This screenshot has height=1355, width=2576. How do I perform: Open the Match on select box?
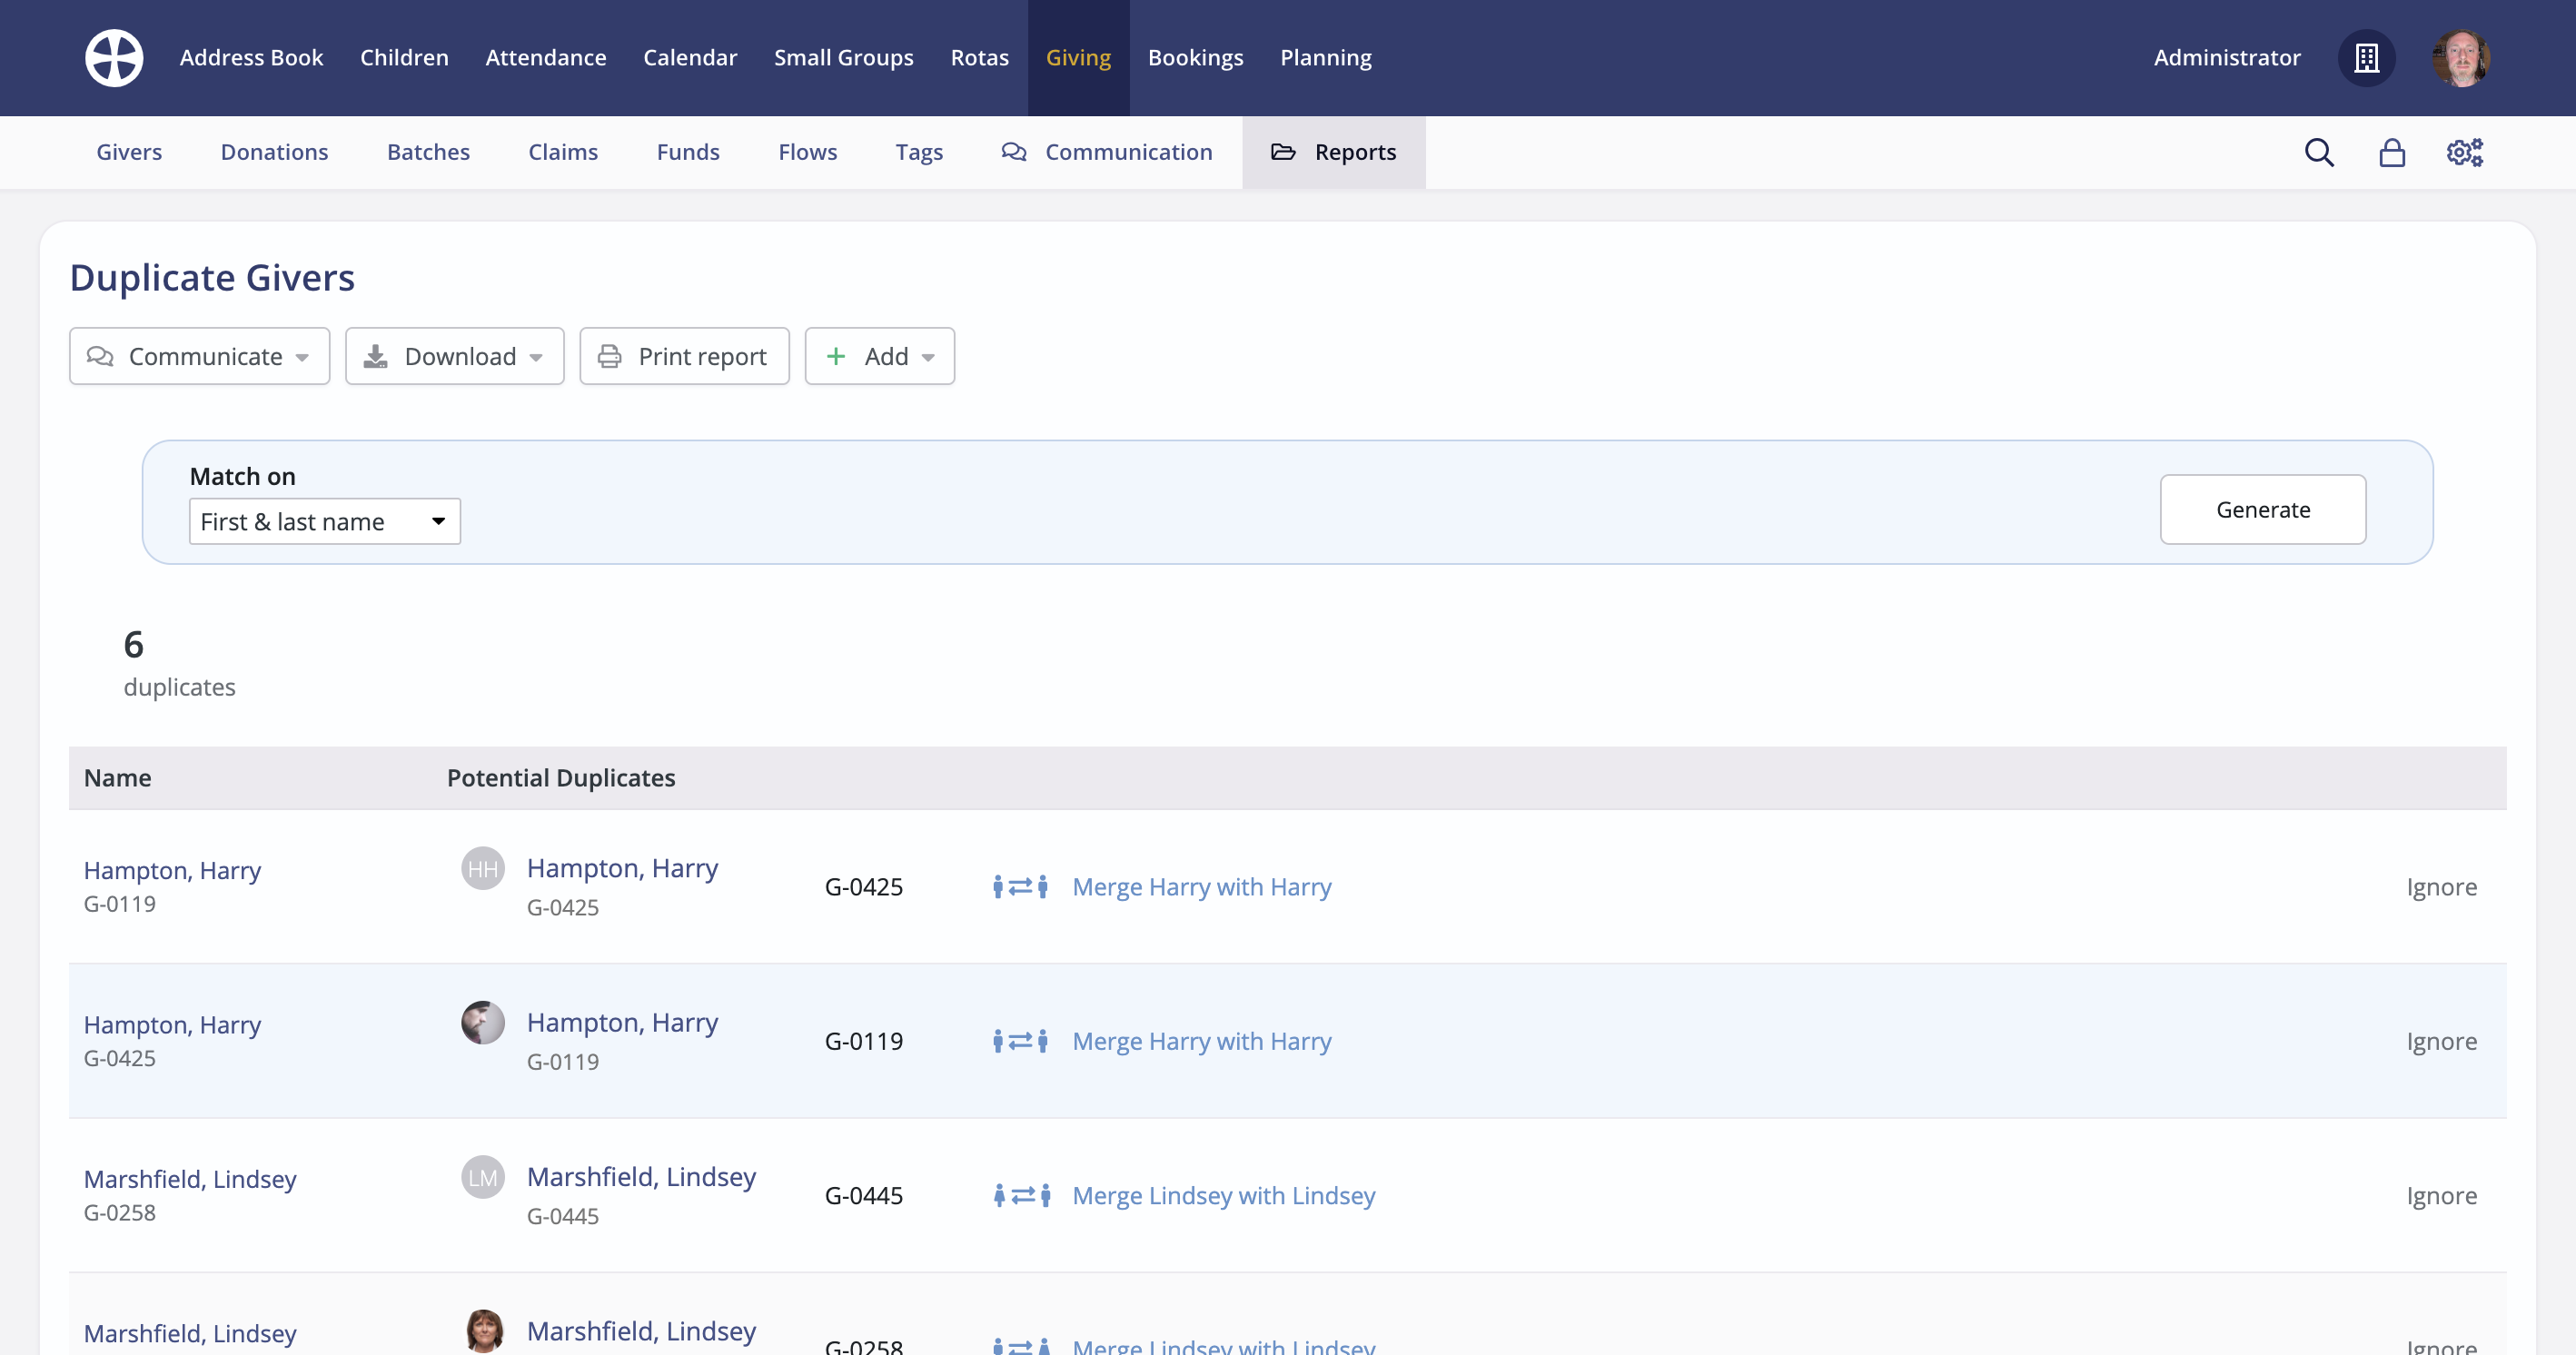(324, 522)
